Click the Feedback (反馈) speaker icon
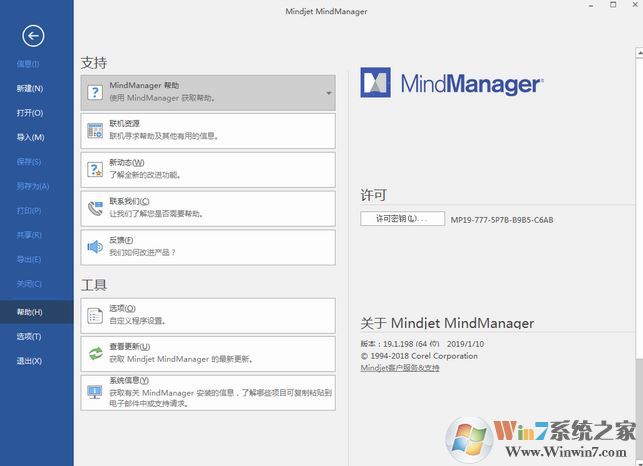This screenshot has height=466, width=643. click(x=95, y=247)
